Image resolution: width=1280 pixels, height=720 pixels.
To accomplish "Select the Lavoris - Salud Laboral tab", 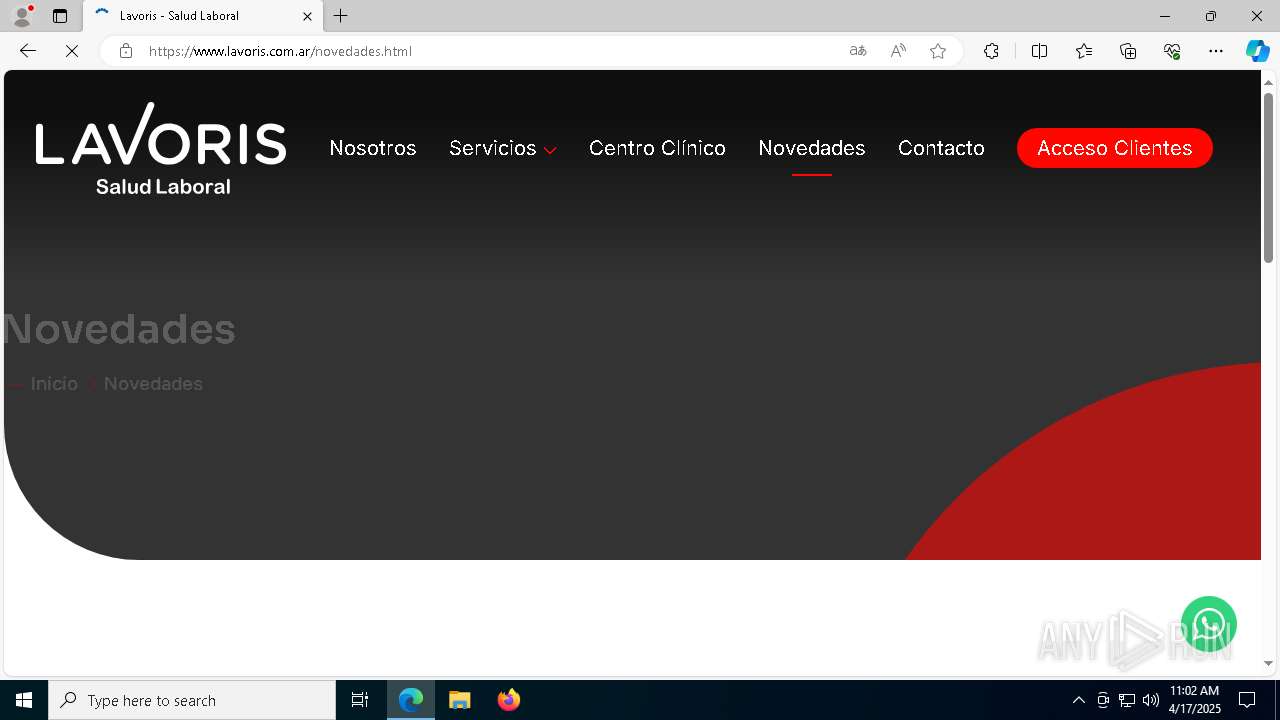I will (x=203, y=16).
